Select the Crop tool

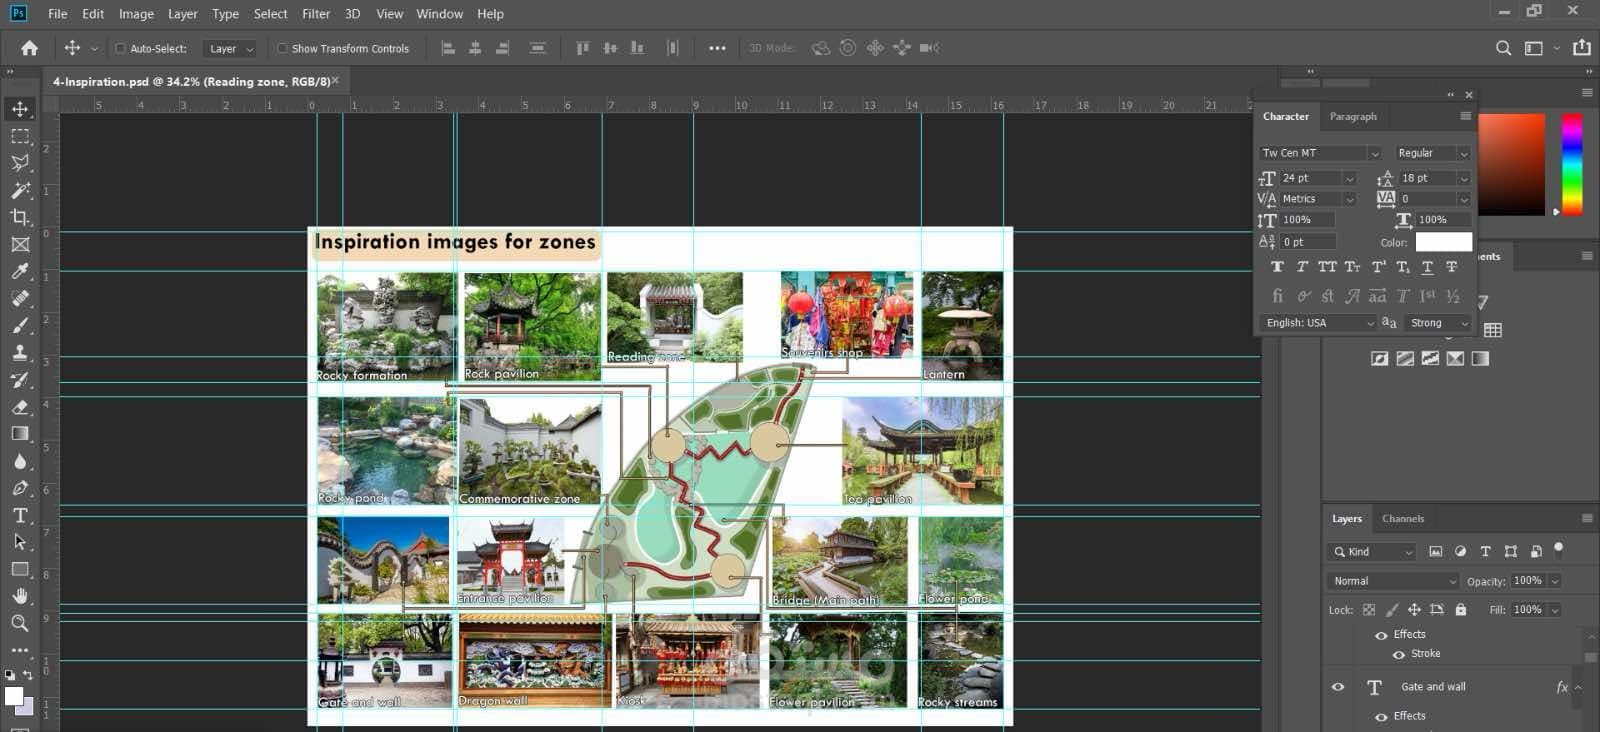pyautogui.click(x=20, y=217)
